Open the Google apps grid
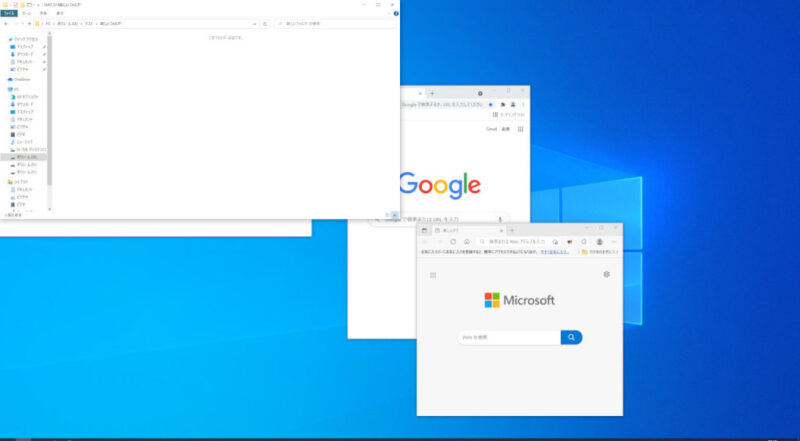Screen dimensions: 800x441 [x=520, y=129]
